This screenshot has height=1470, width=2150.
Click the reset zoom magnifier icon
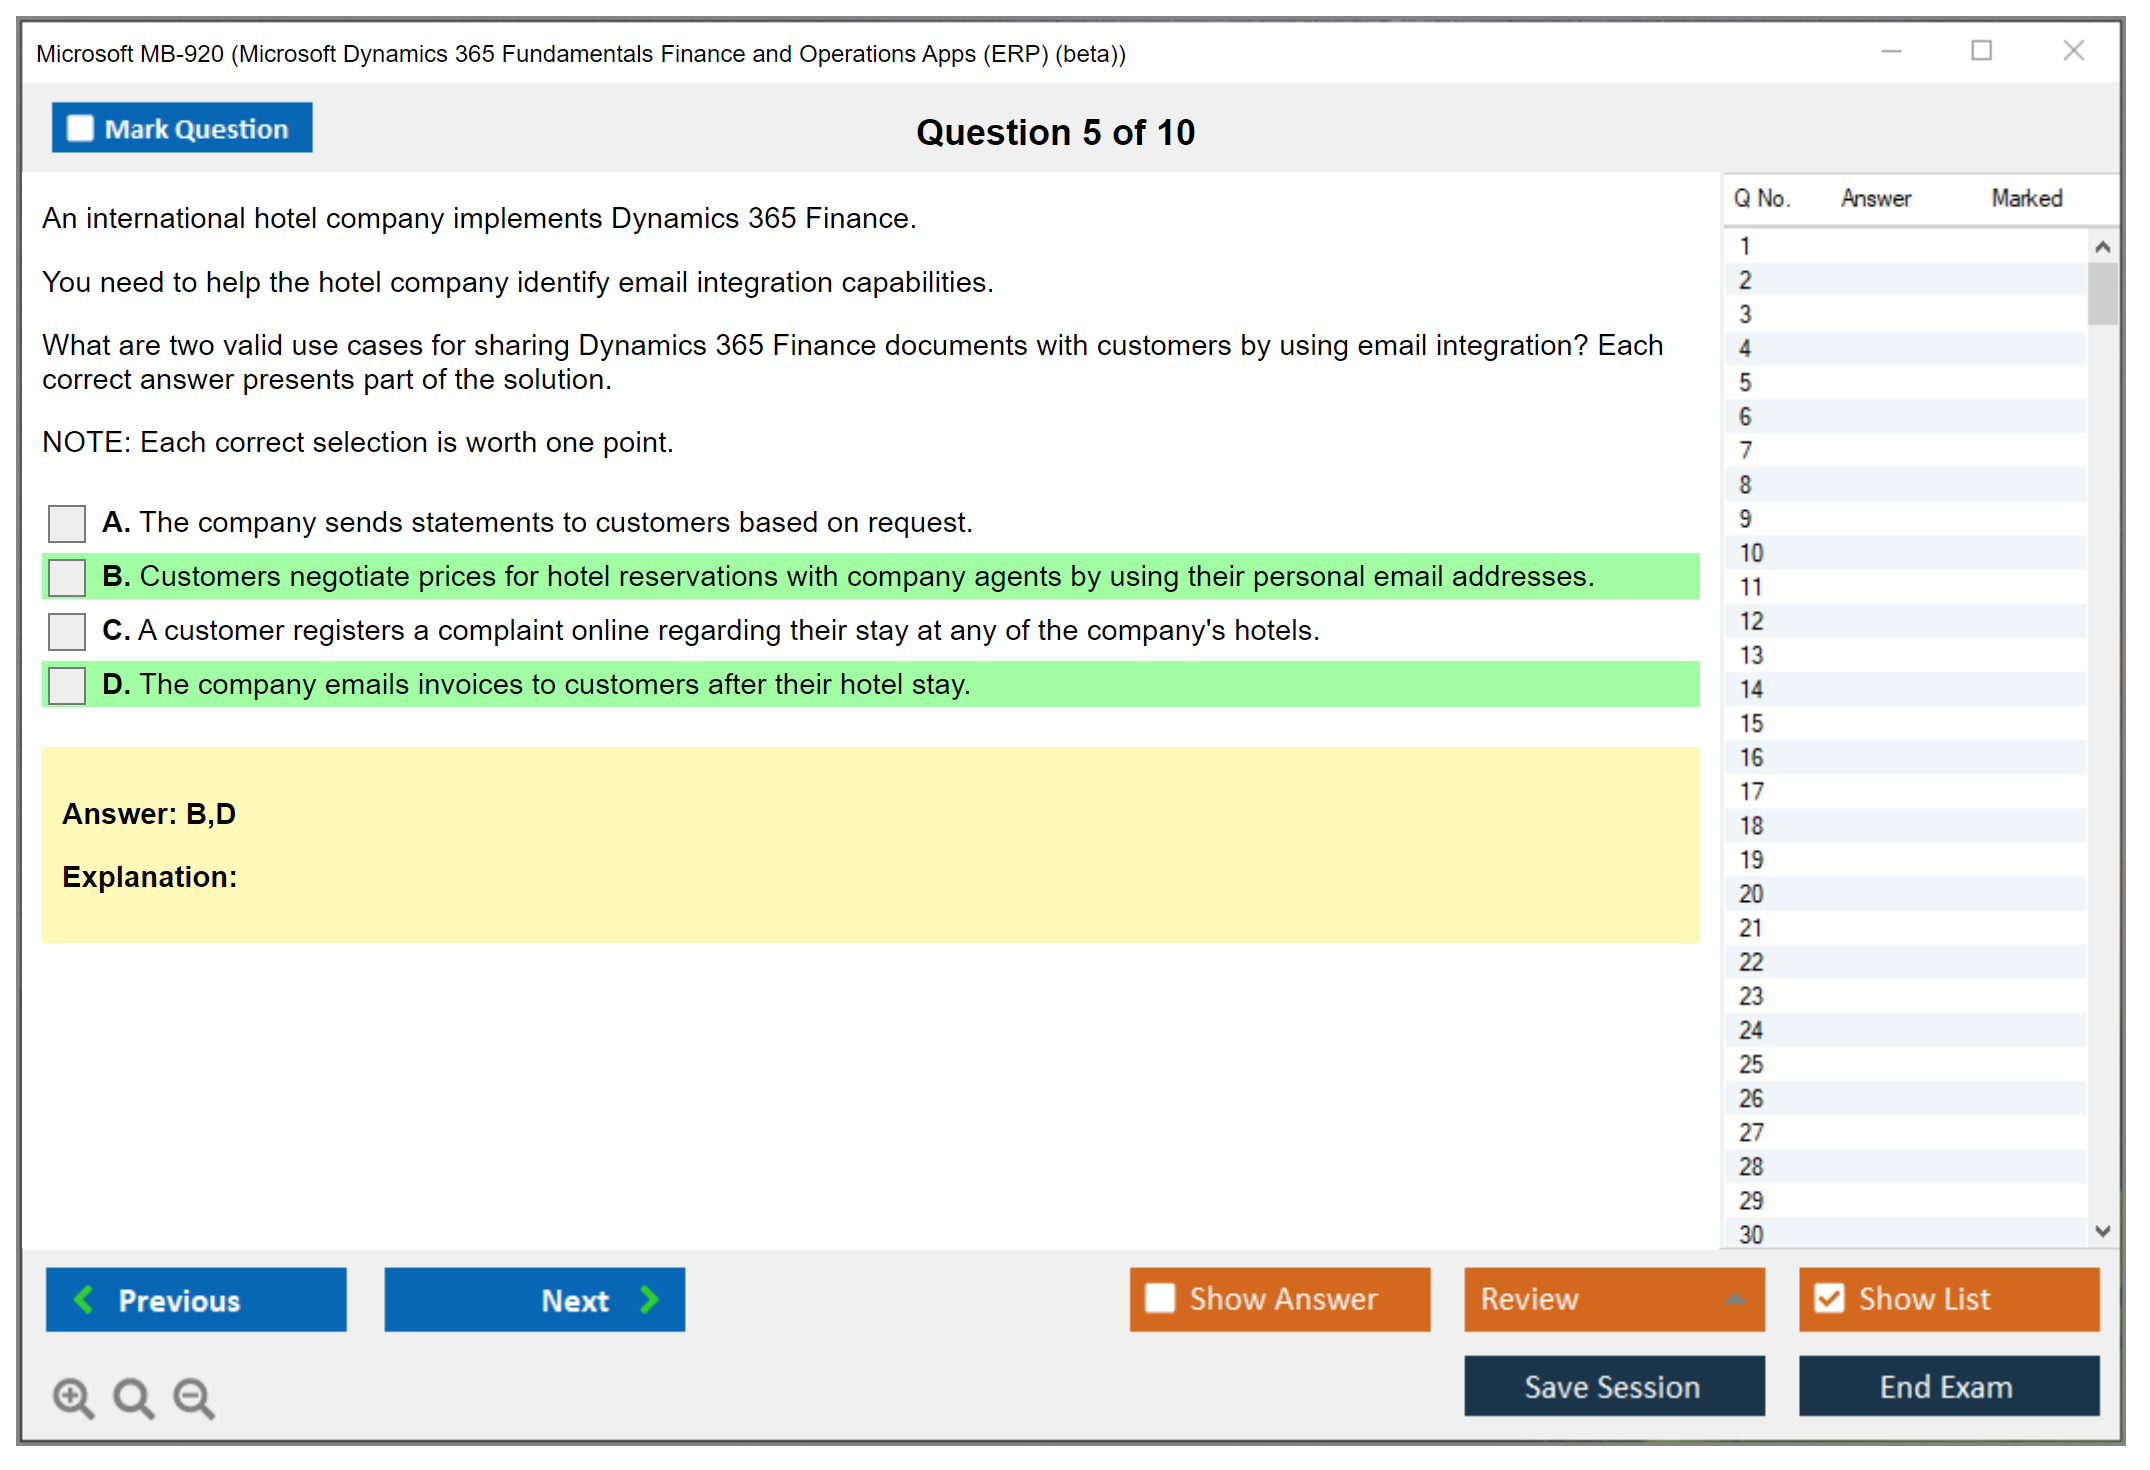(133, 1397)
